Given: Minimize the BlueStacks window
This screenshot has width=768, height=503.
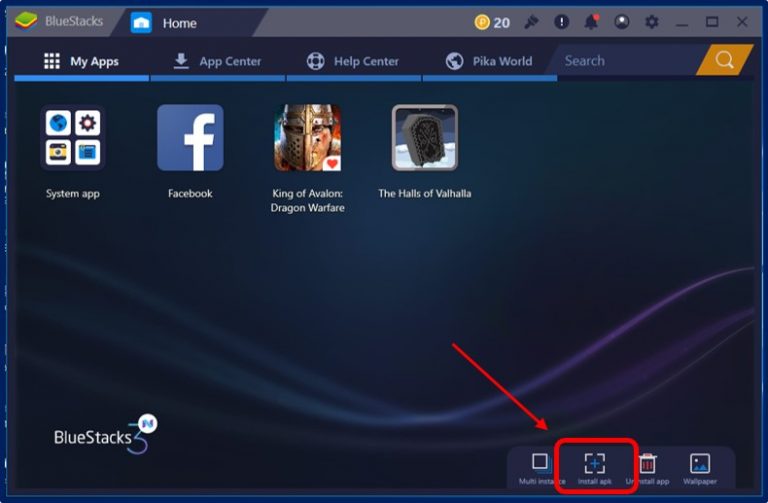Looking at the screenshot, I should (x=682, y=23).
